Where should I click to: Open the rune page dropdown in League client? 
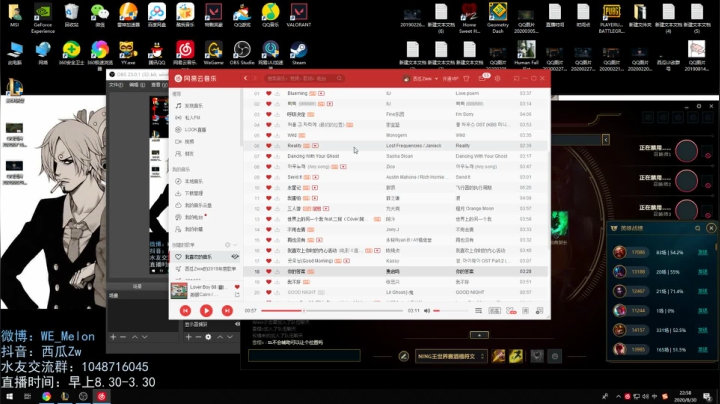point(450,356)
